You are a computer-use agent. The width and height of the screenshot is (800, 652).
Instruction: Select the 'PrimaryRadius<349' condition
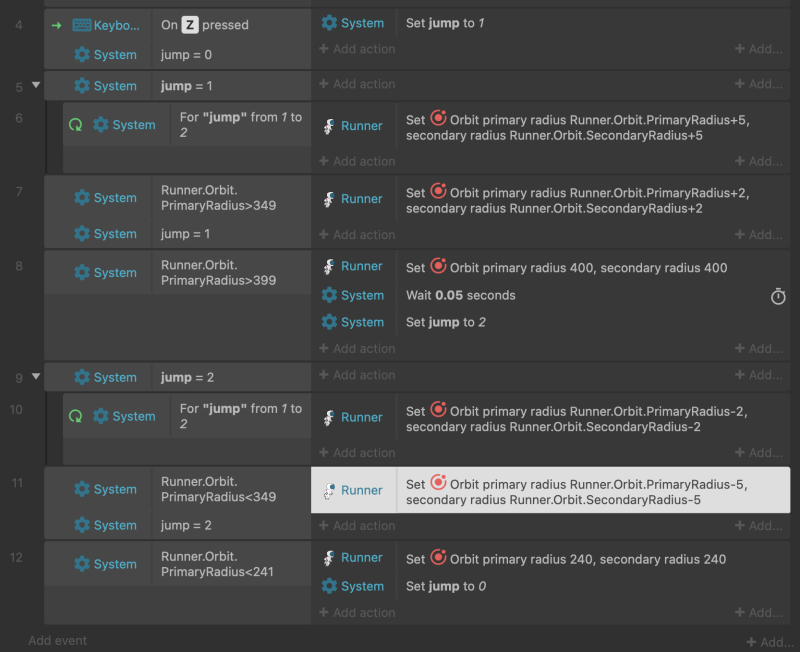pyautogui.click(x=218, y=489)
